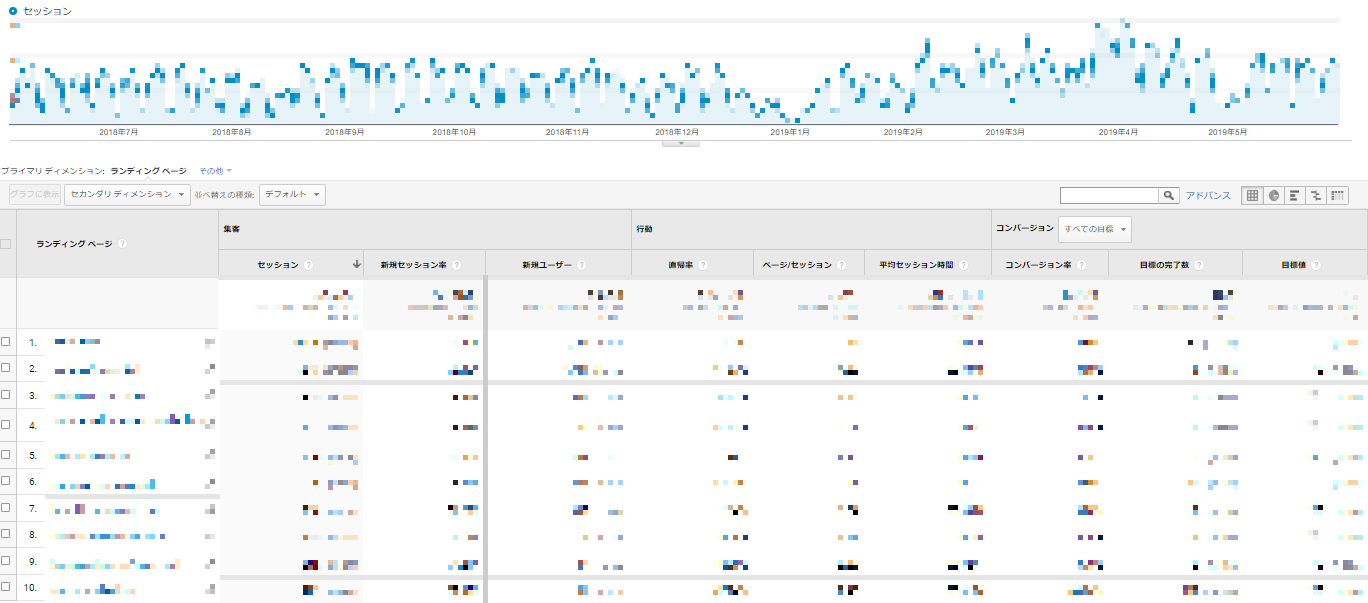This screenshot has width=1368, height=603.
Task: Check the checkbox for row 1
Action: (6, 341)
